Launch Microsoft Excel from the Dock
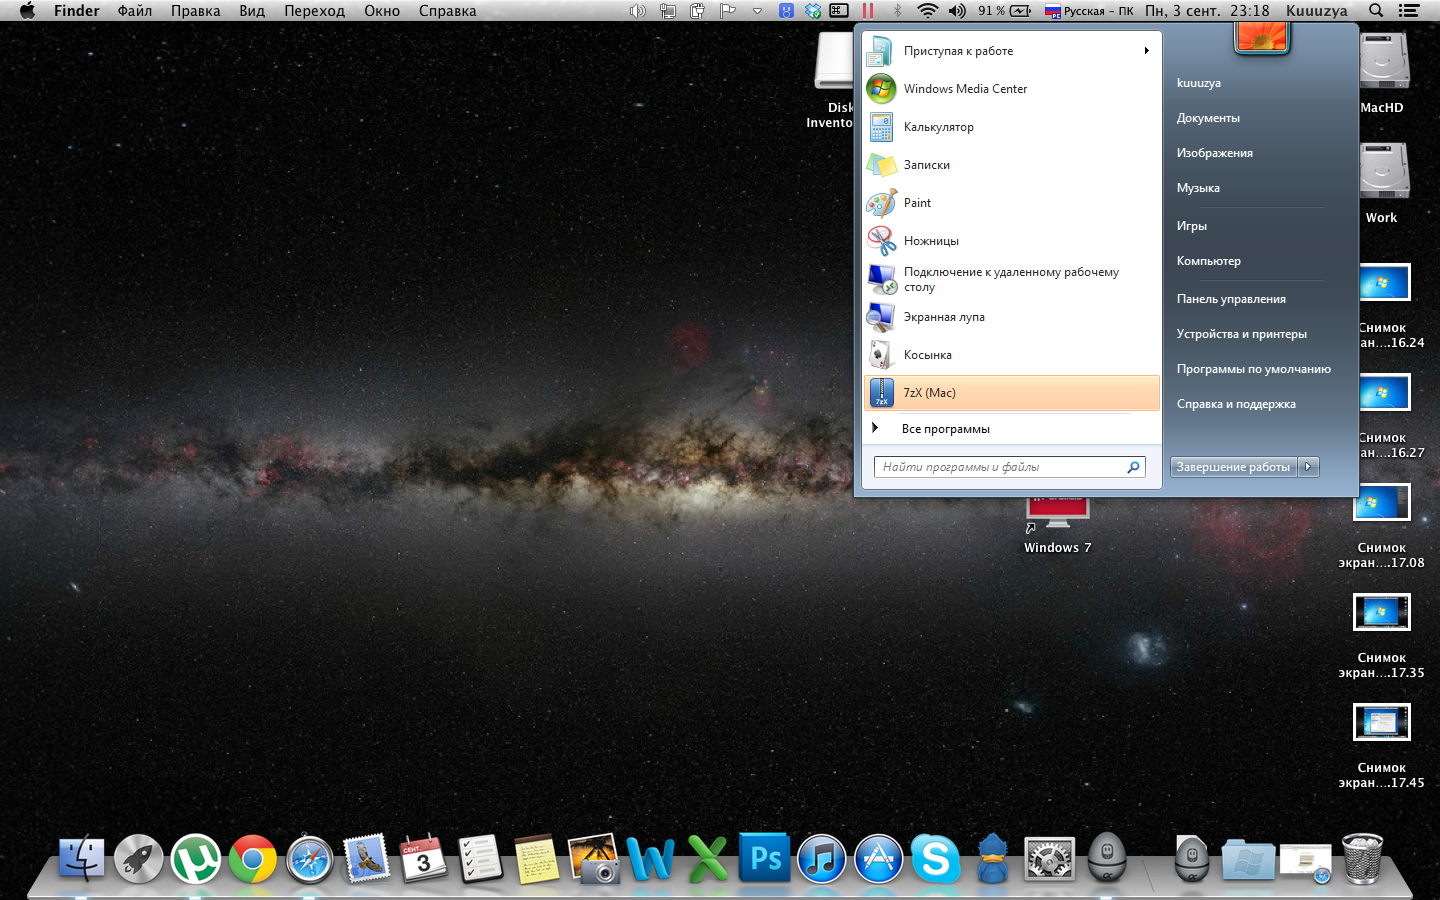1440x900 pixels. click(708, 859)
